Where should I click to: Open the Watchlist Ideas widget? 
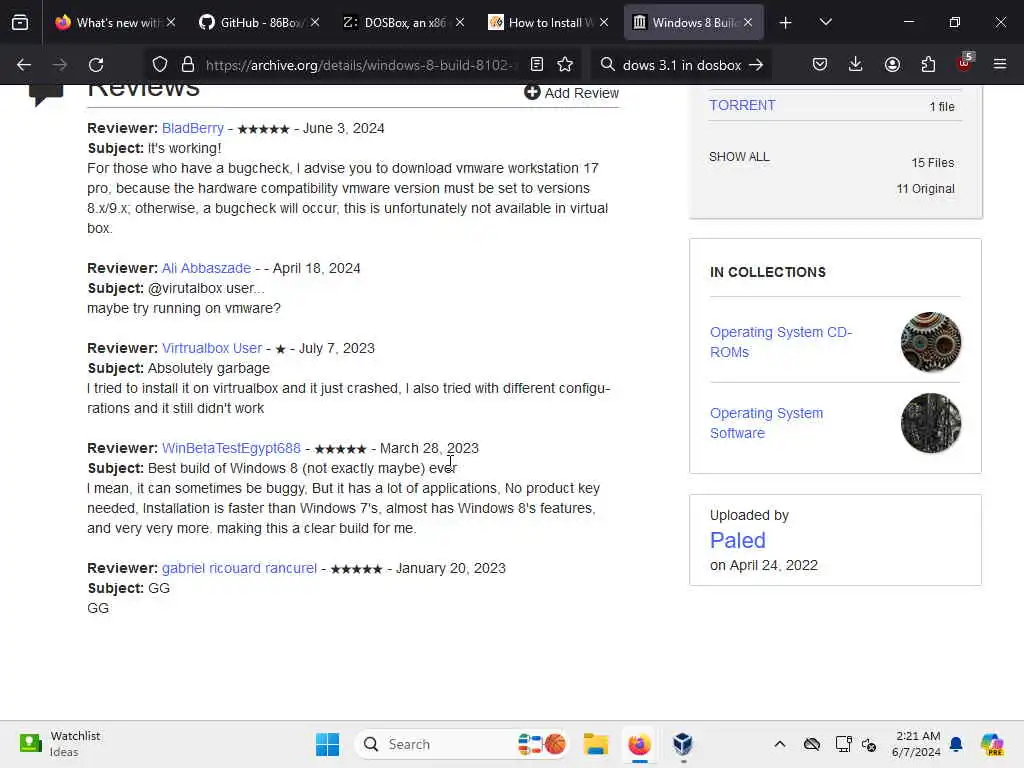point(60,744)
